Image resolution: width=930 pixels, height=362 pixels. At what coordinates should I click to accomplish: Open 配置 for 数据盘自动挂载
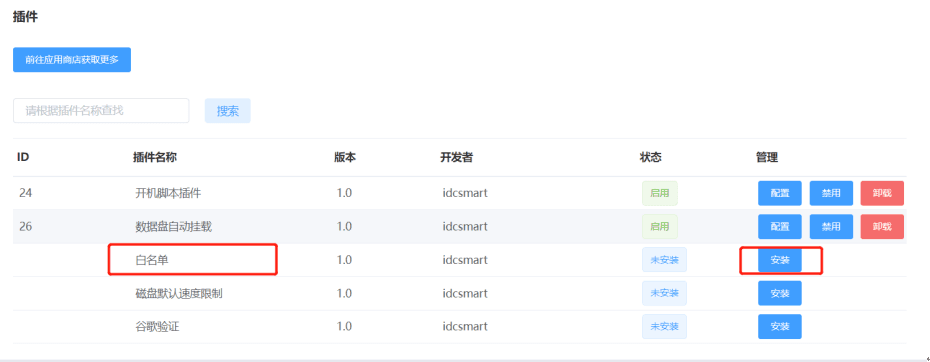click(780, 227)
